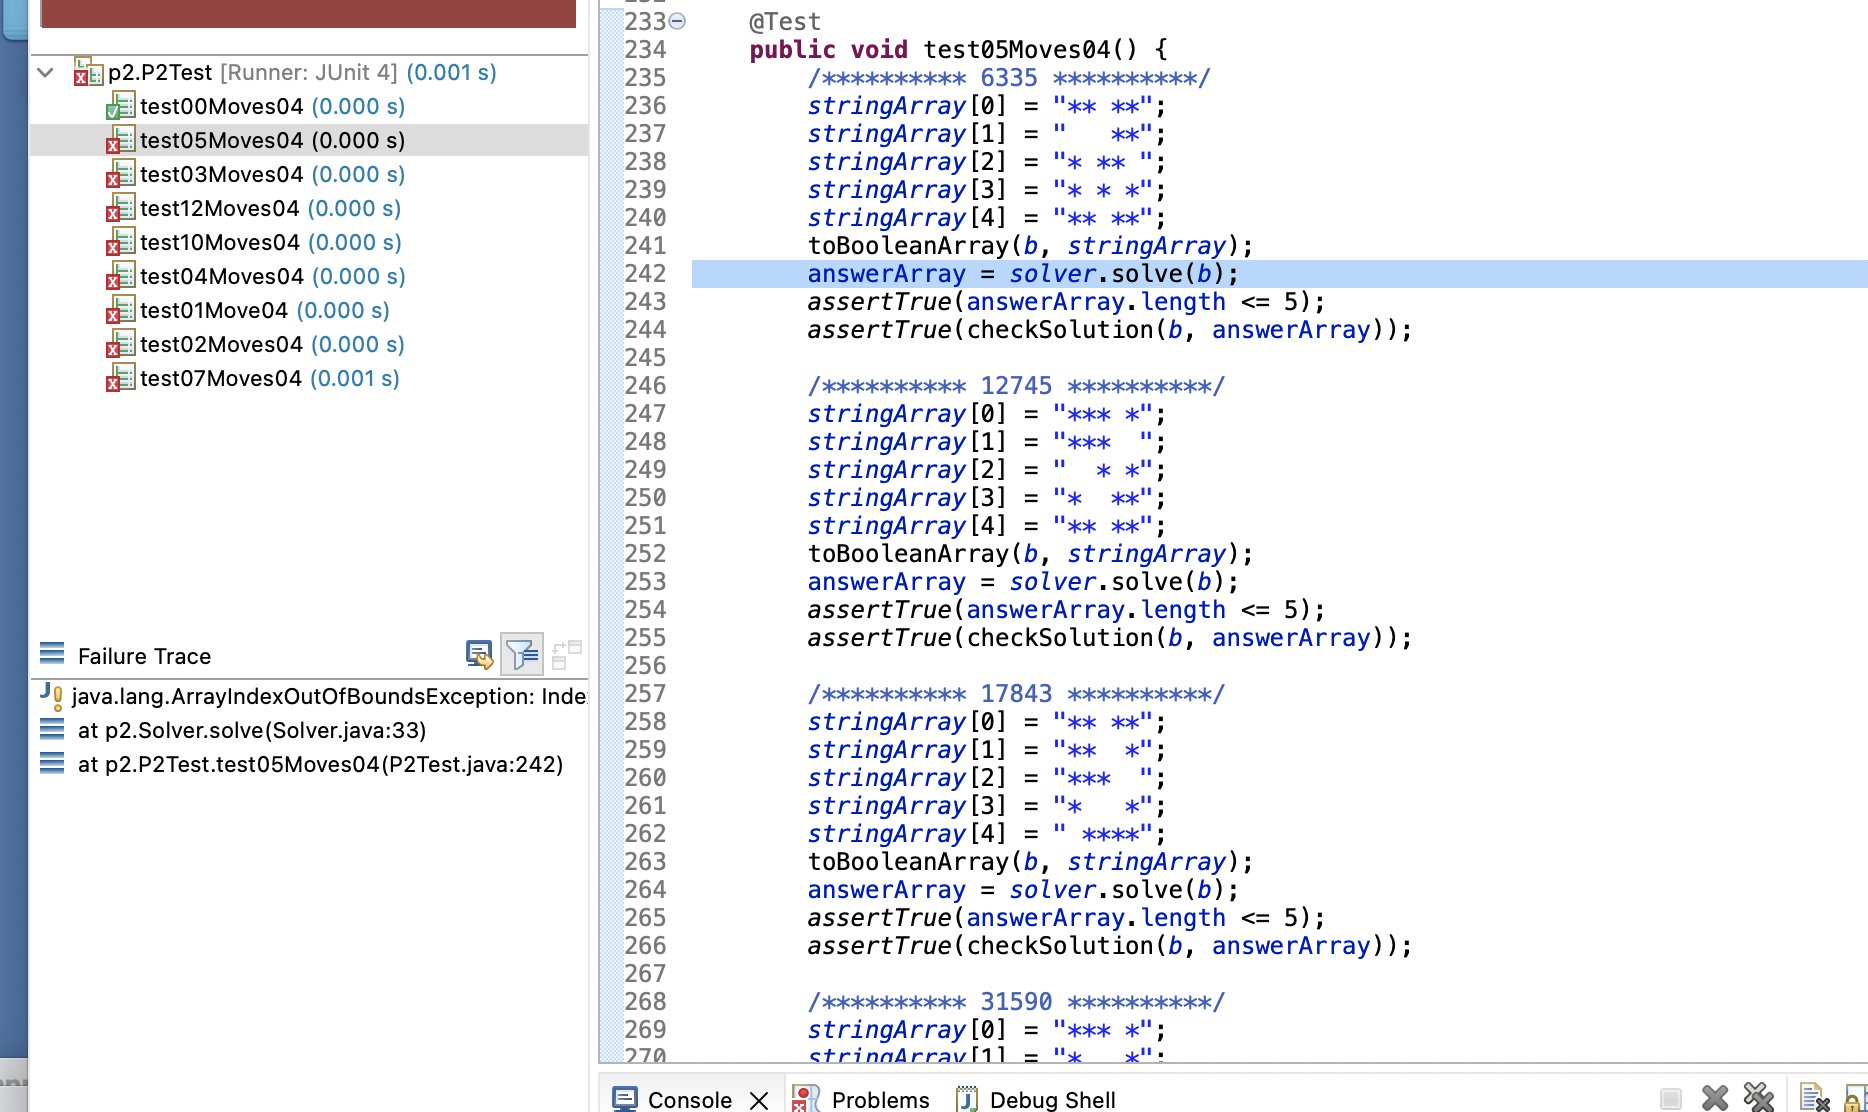Click the Compare Actual With Expected icon
This screenshot has width=1868, height=1112.
(x=567, y=655)
